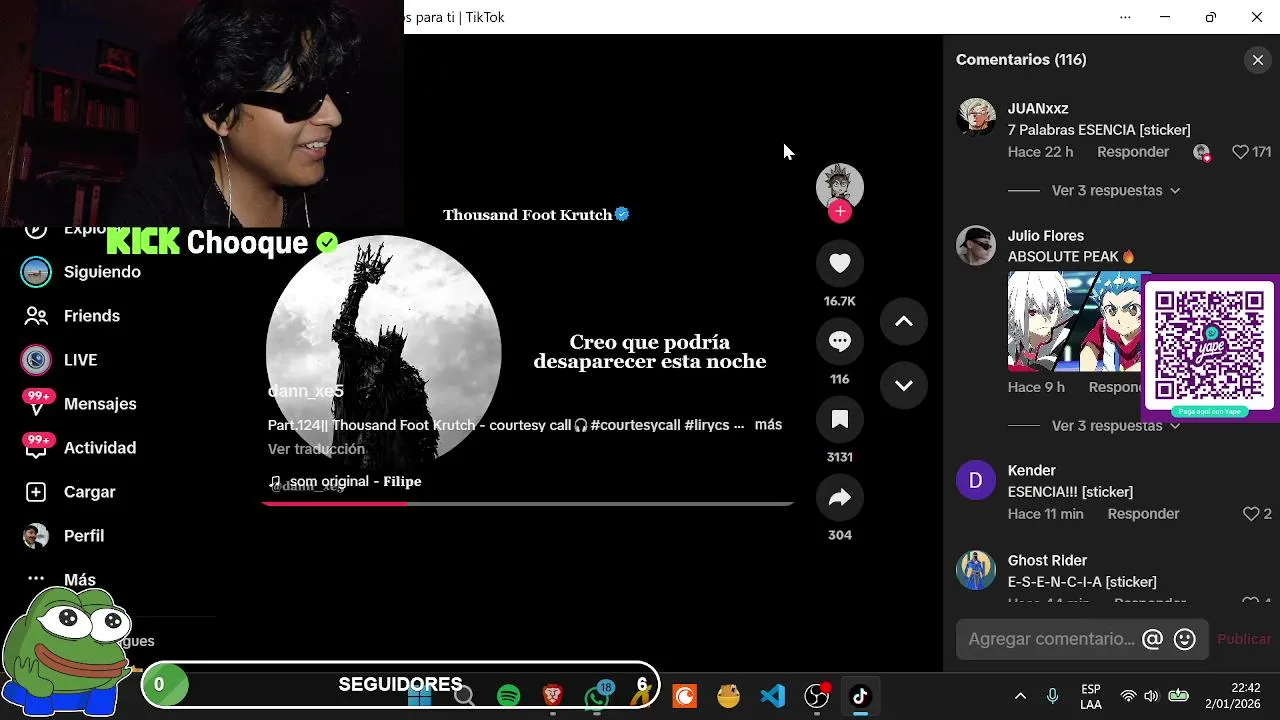
Task: Open Kender's purple D avatar
Action: pyautogui.click(x=975, y=480)
